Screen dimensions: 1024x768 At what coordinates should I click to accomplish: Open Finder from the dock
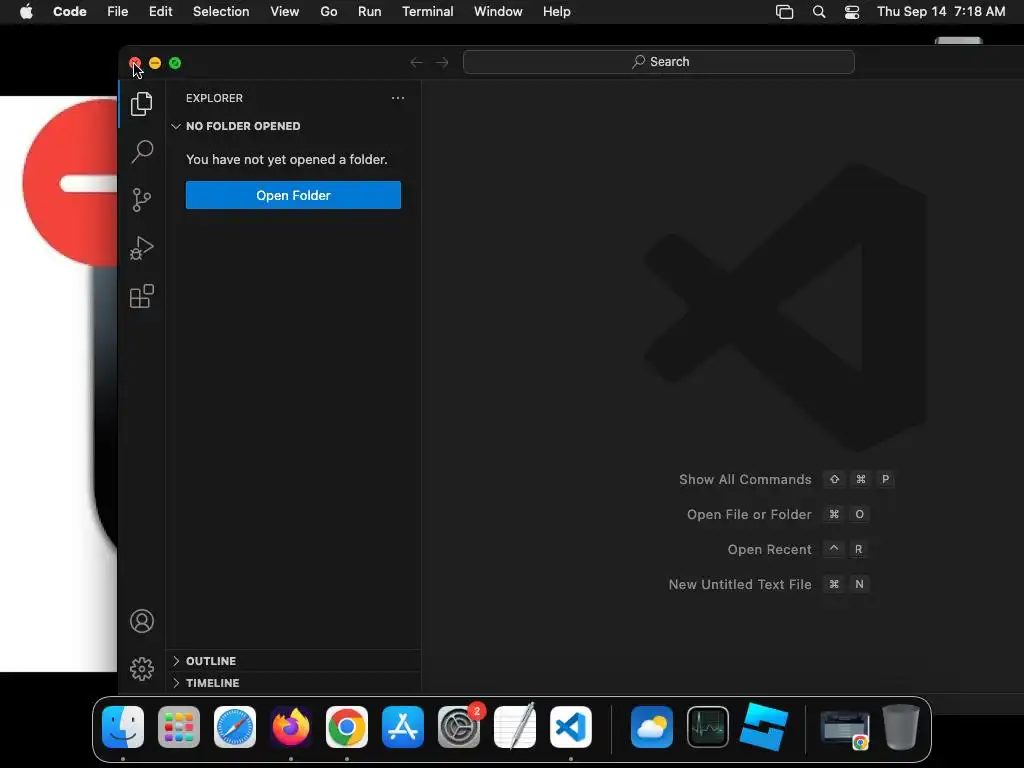pos(123,727)
